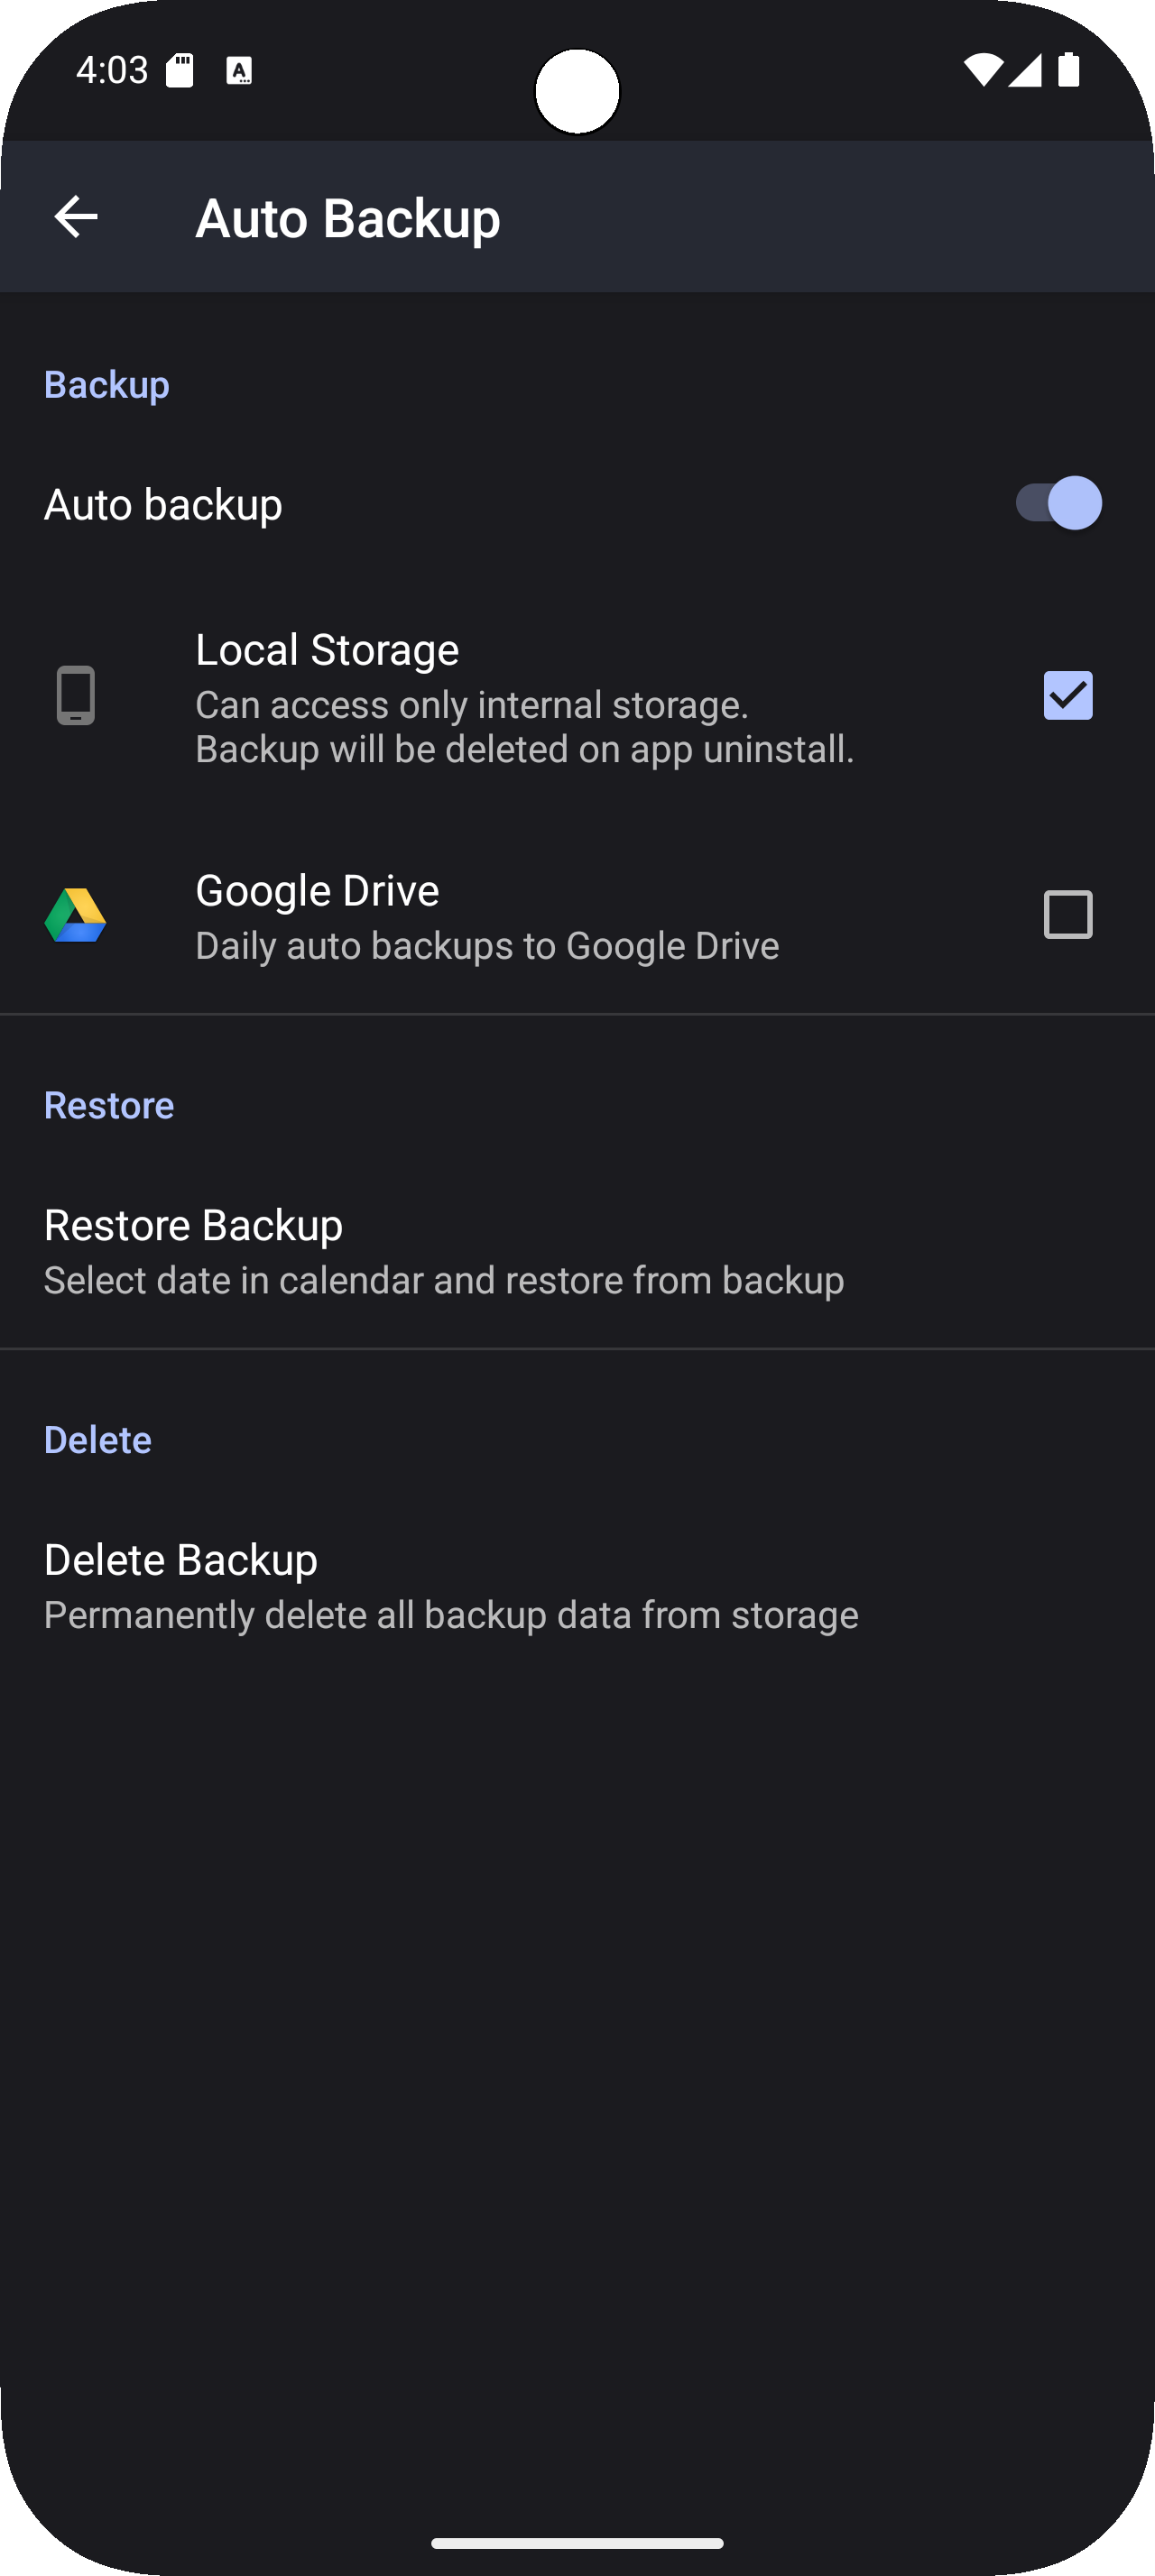Uncheck the Local Storage checkbox

[x=1067, y=695]
